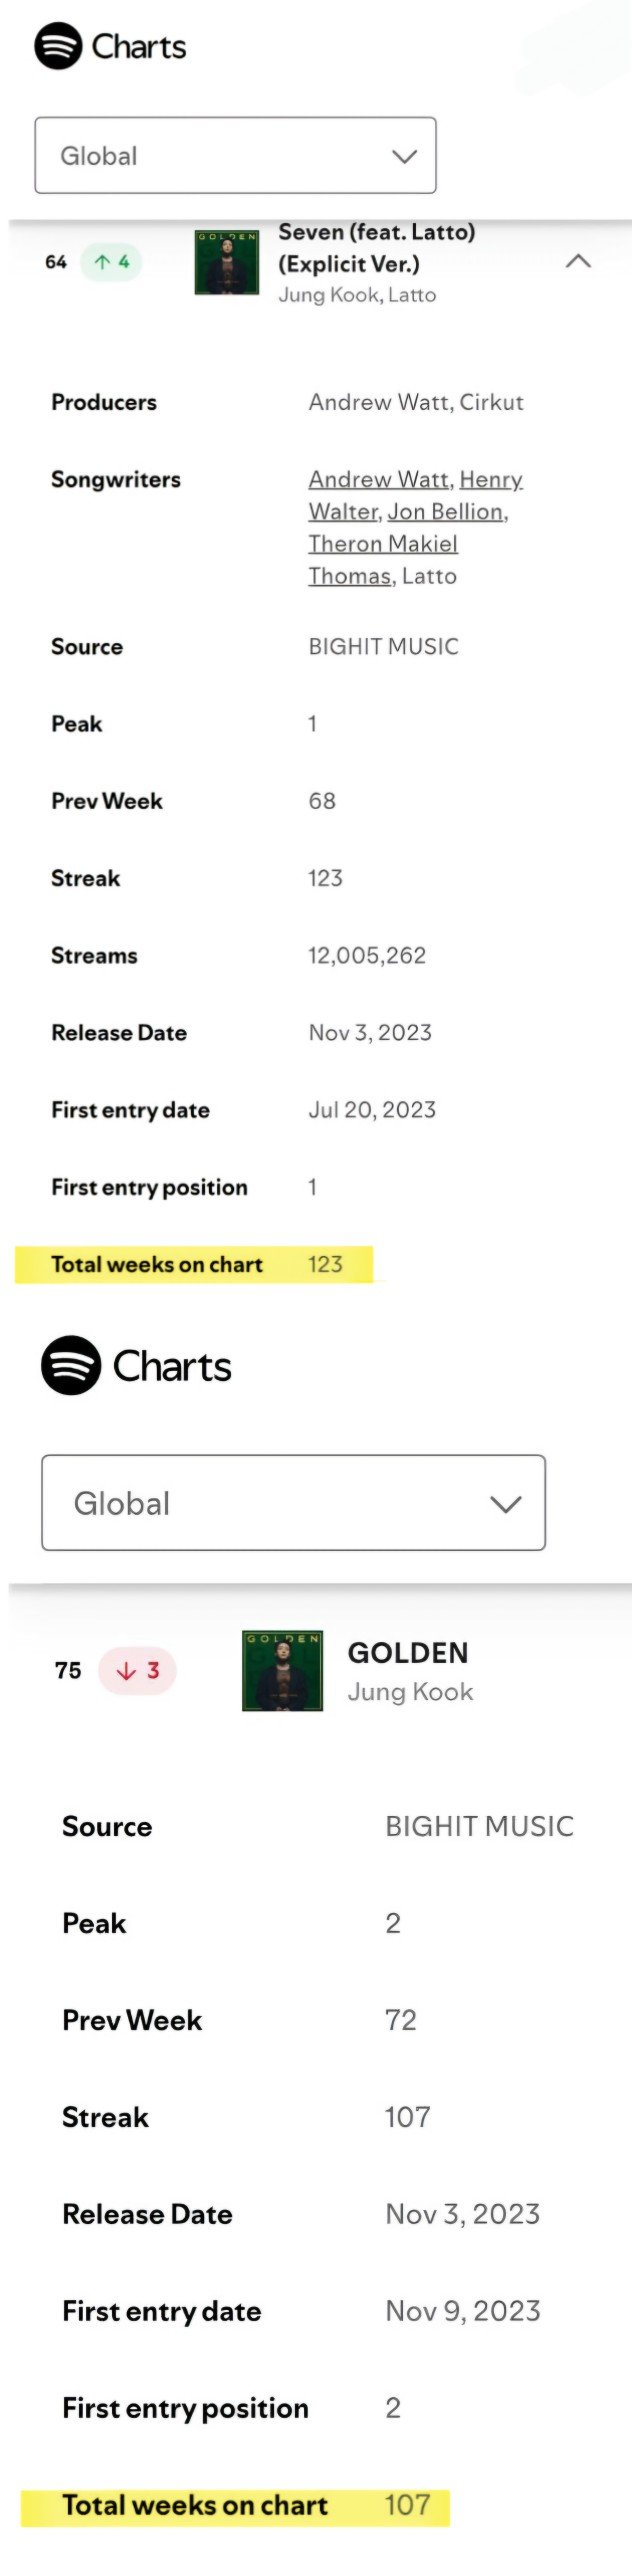The width and height of the screenshot is (632, 2565).
Task: Click the green up-4 rank change badge
Action: 111,262
